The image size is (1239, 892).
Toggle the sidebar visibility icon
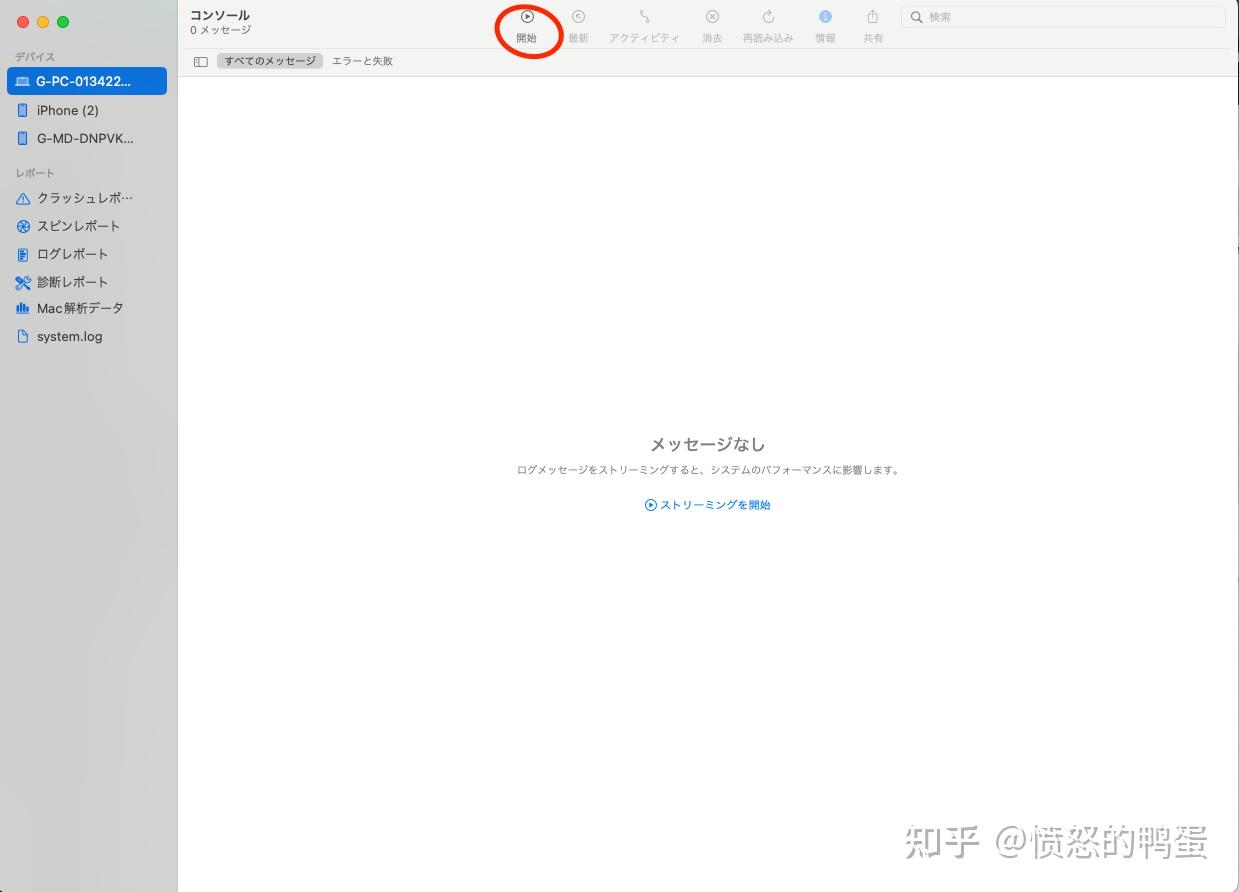(200, 61)
